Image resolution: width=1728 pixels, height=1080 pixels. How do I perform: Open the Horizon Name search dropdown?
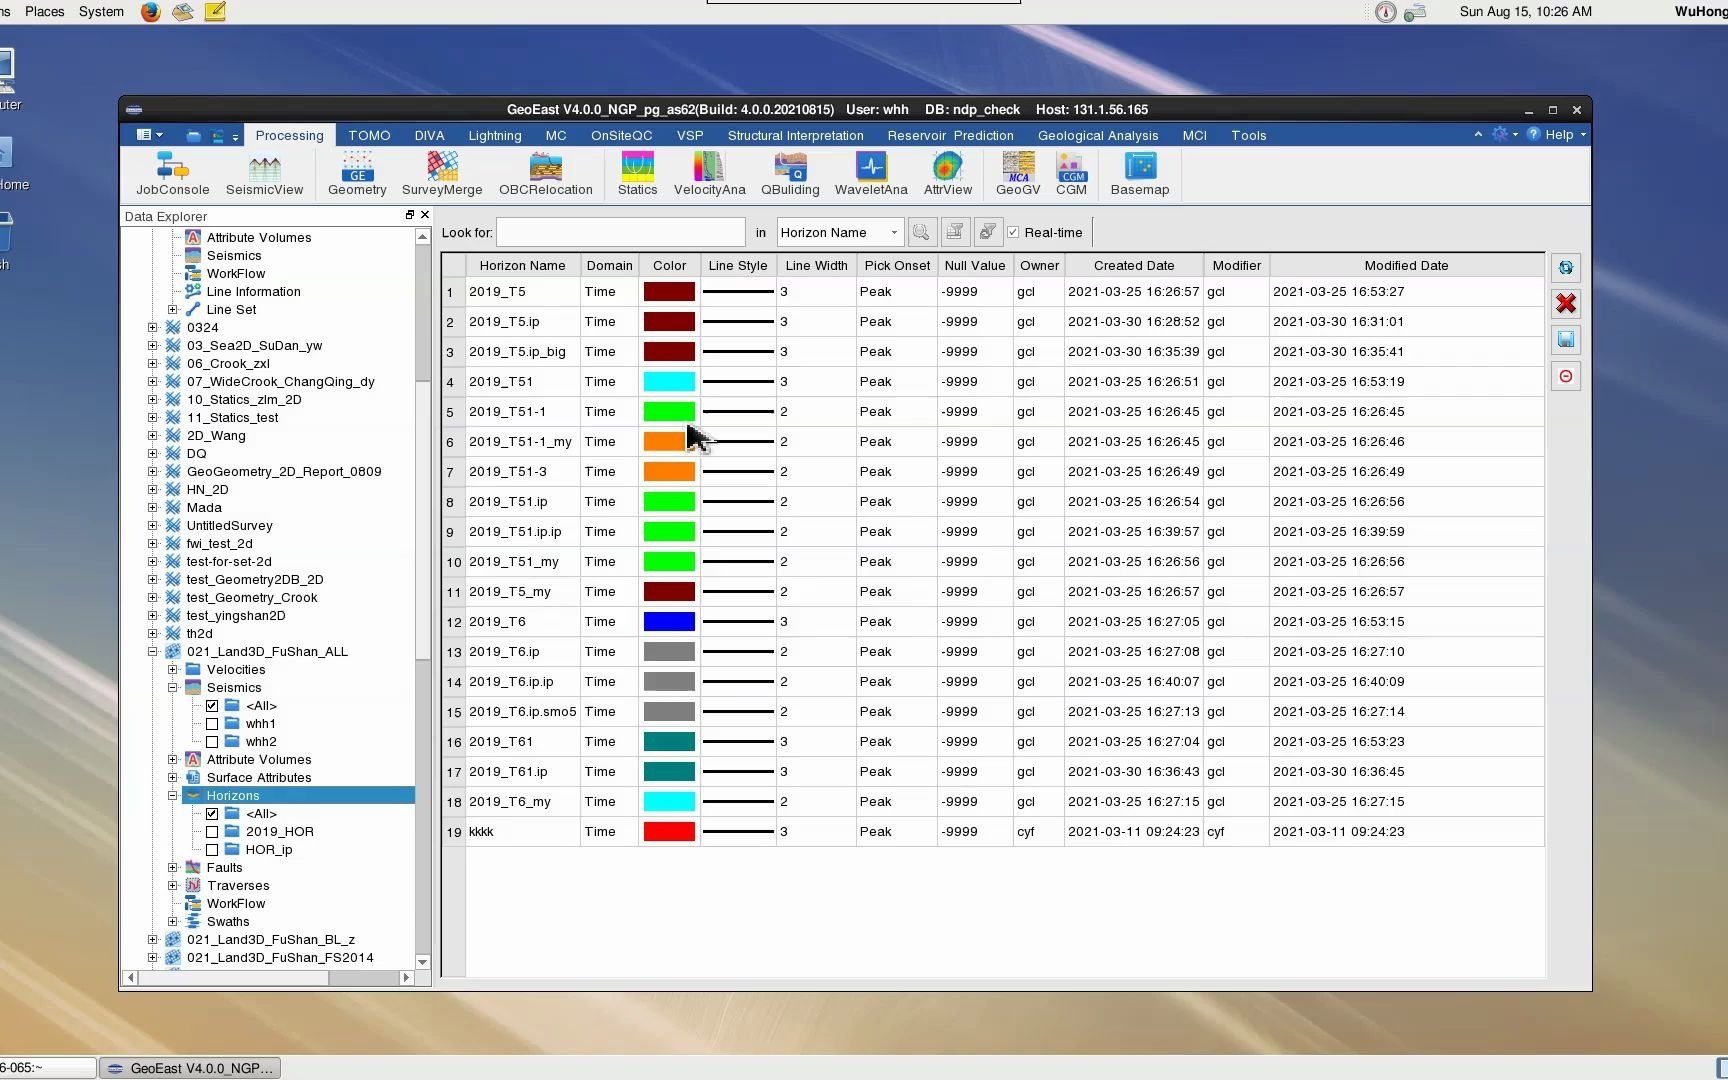click(839, 233)
